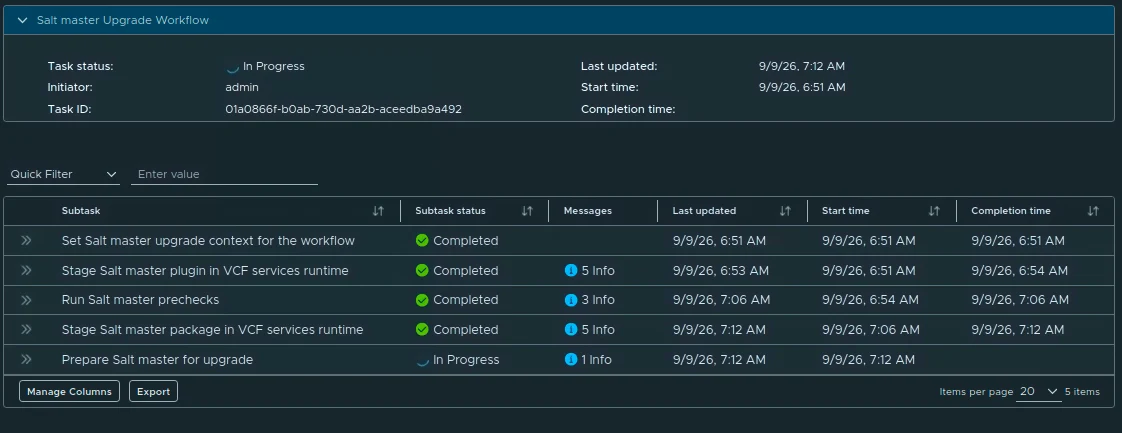Image resolution: width=1122 pixels, height=433 pixels.
Task: Click the header Start time value 9/9/26, 6:51 AM
Action: [x=802, y=87]
